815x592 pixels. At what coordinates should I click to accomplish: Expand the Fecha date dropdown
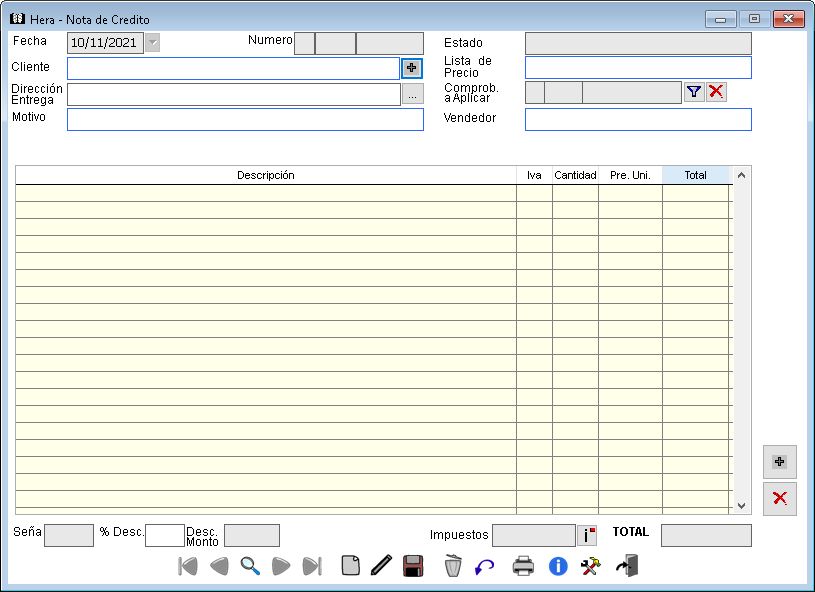coord(152,43)
